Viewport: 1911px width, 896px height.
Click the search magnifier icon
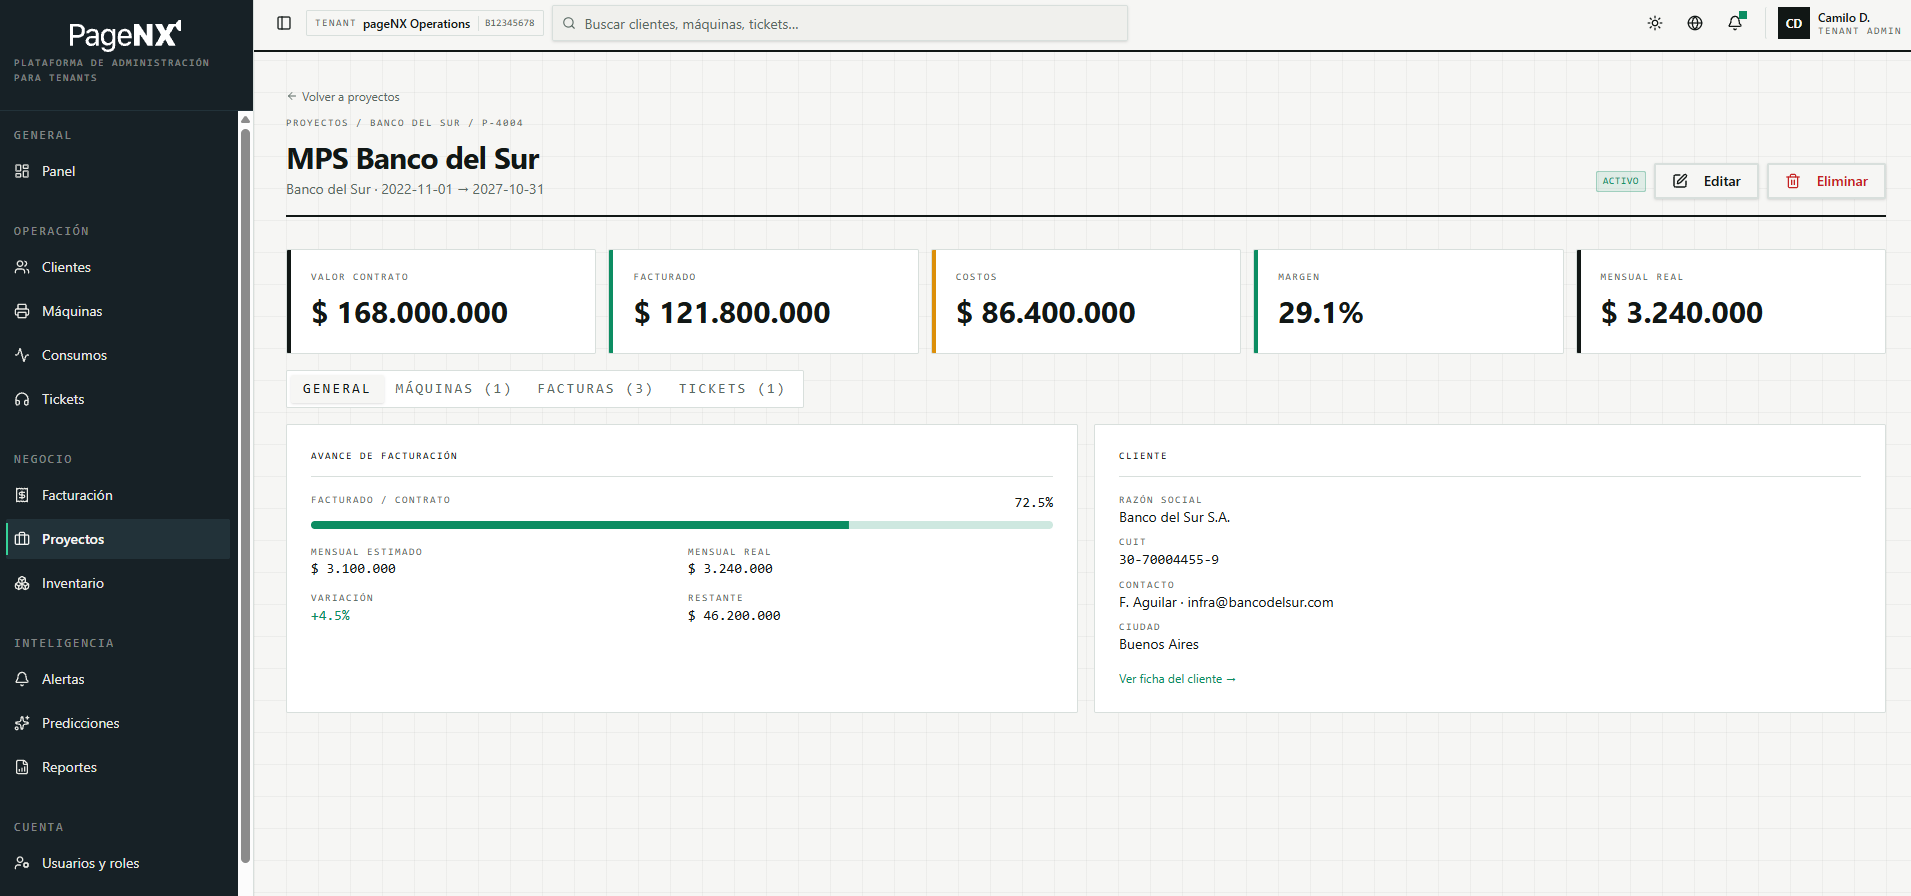[x=569, y=24]
